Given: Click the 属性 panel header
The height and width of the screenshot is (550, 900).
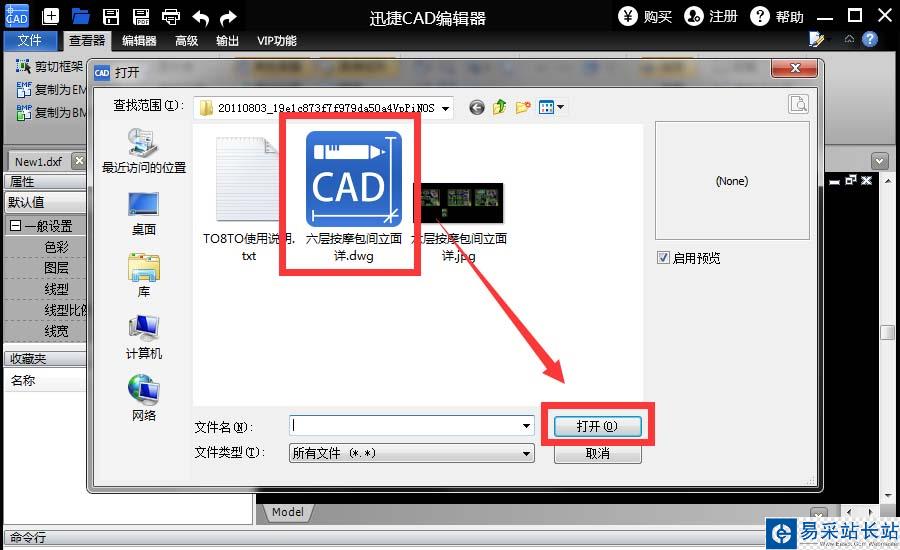Looking at the screenshot, I should tap(45, 181).
